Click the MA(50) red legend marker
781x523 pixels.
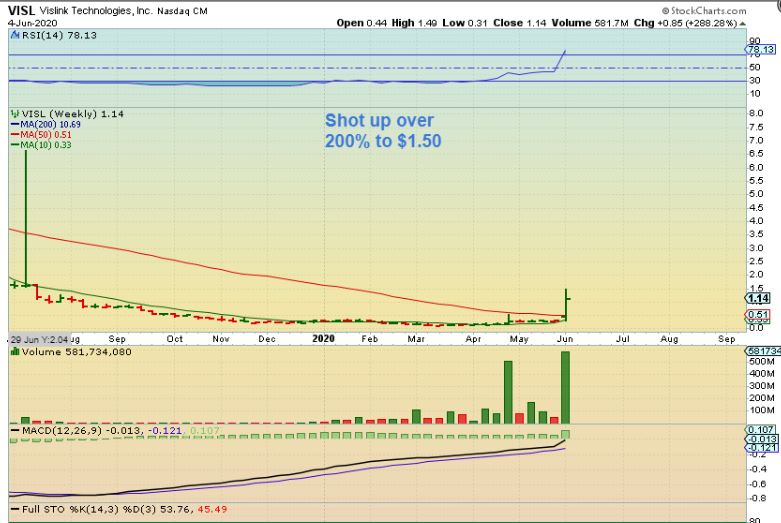pyautogui.click(x=16, y=133)
